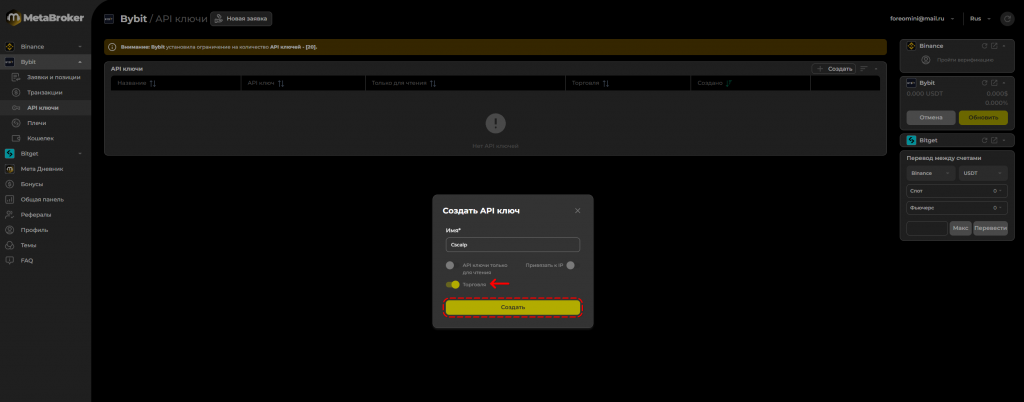Click the MetaBroker logo
The image size is (1024, 402).
(45, 18)
